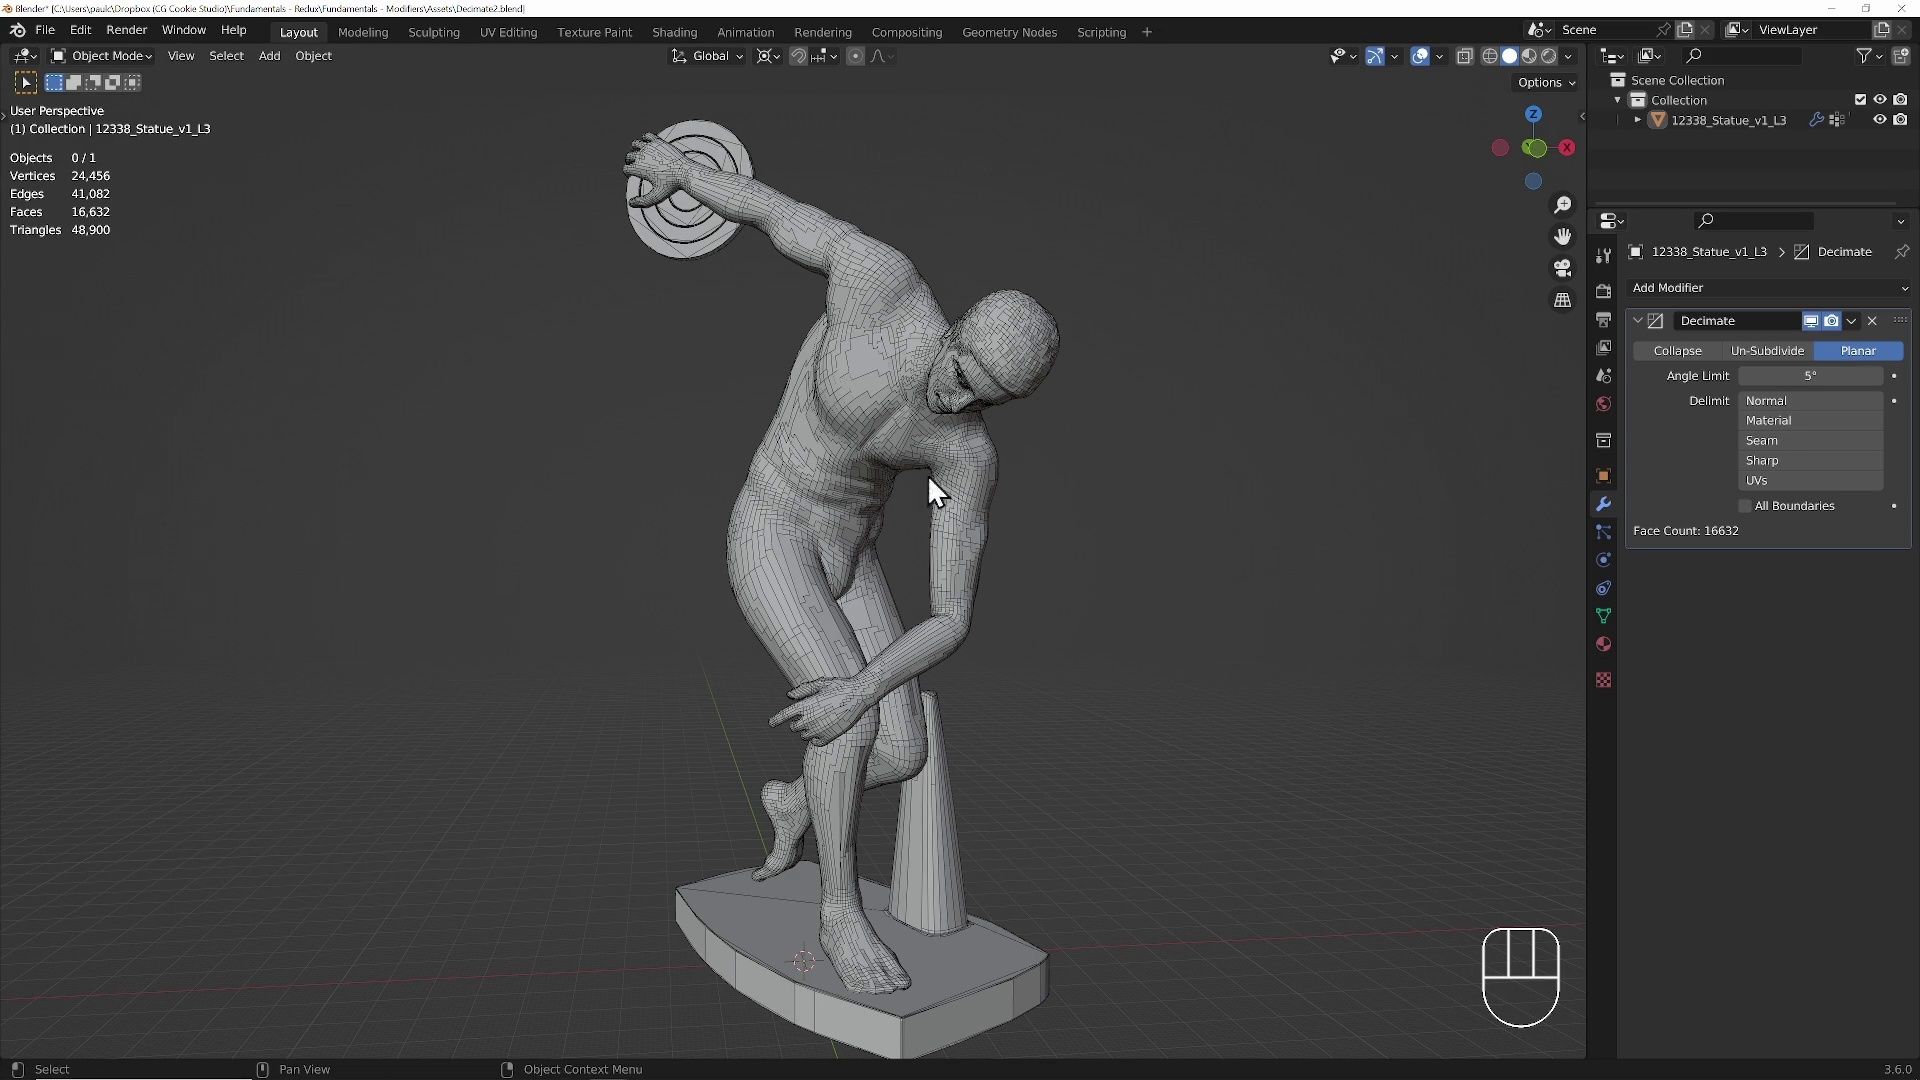Toggle viewport overlays
The height and width of the screenshot is (1080, 1920).
pos(1420,56)
